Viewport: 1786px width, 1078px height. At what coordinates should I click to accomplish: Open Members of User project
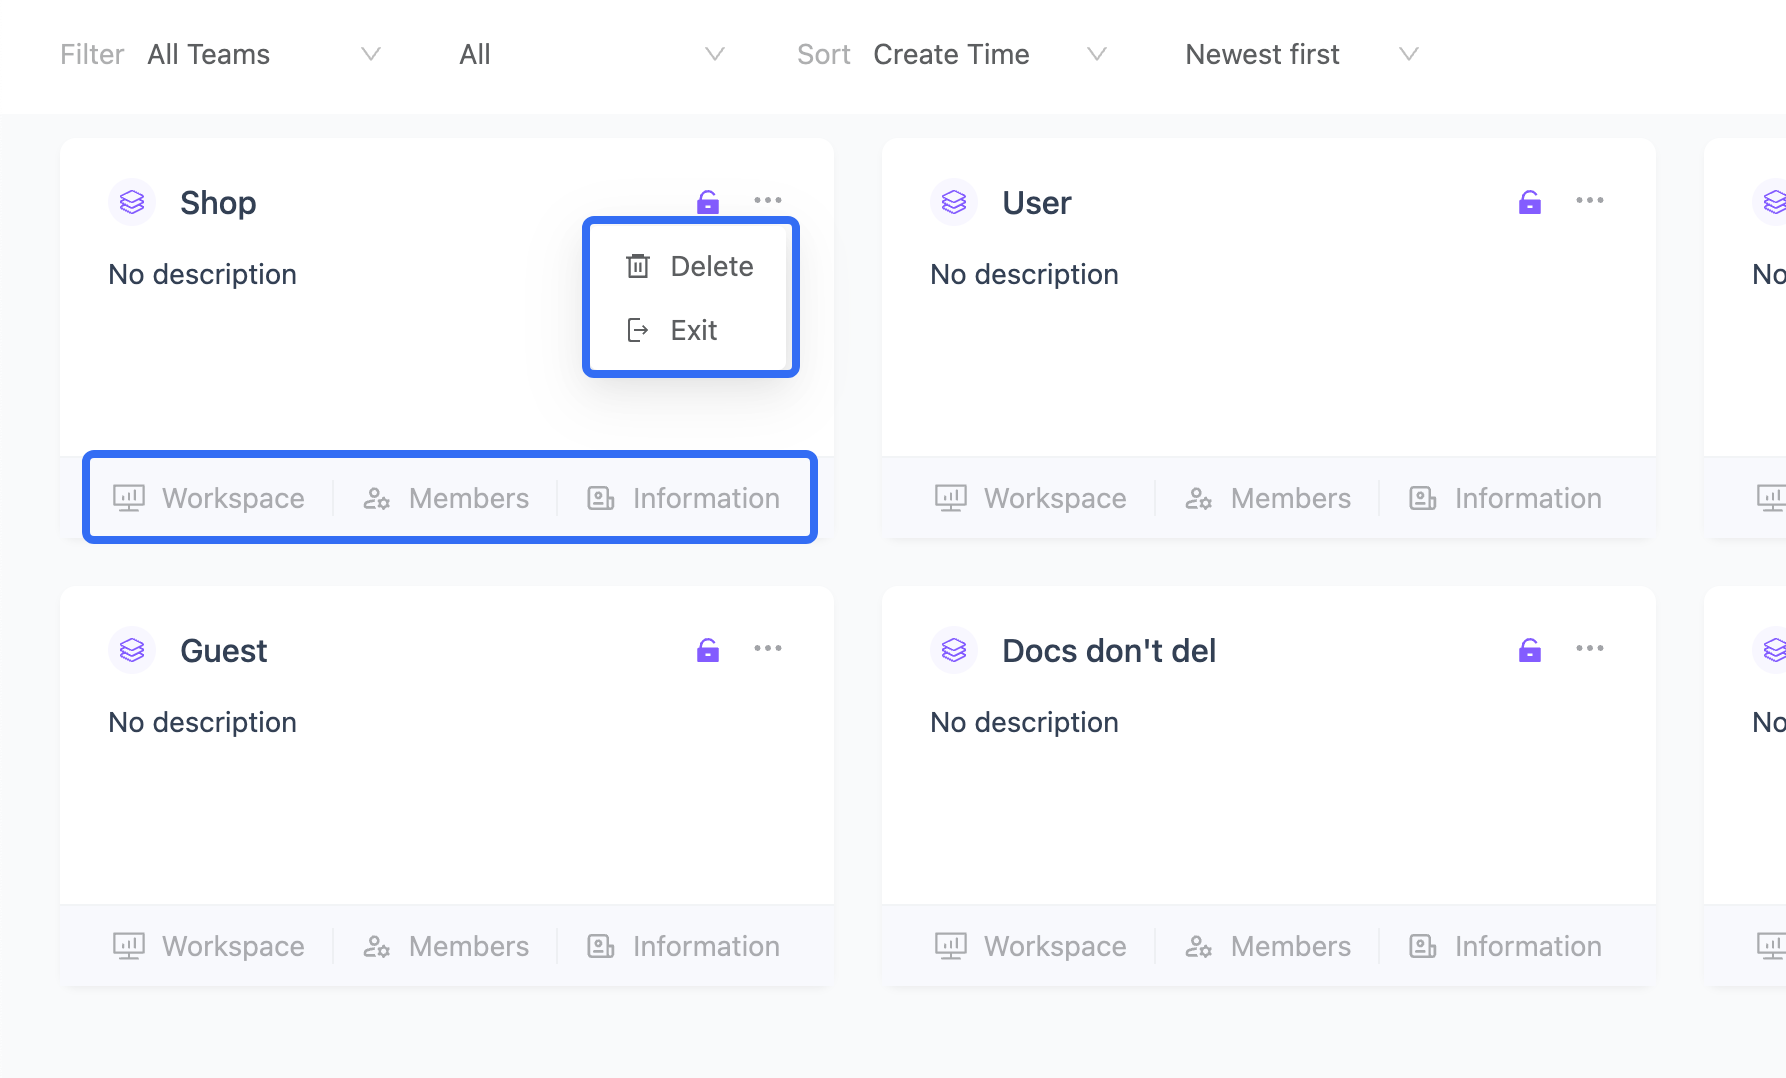pyautogui.click(x=1268, y=498)
